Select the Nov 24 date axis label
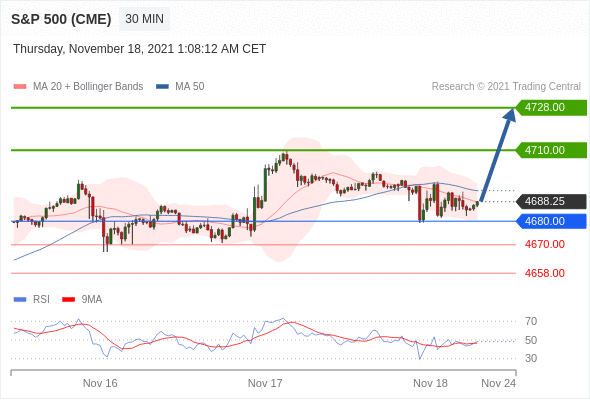 (499, 383)
